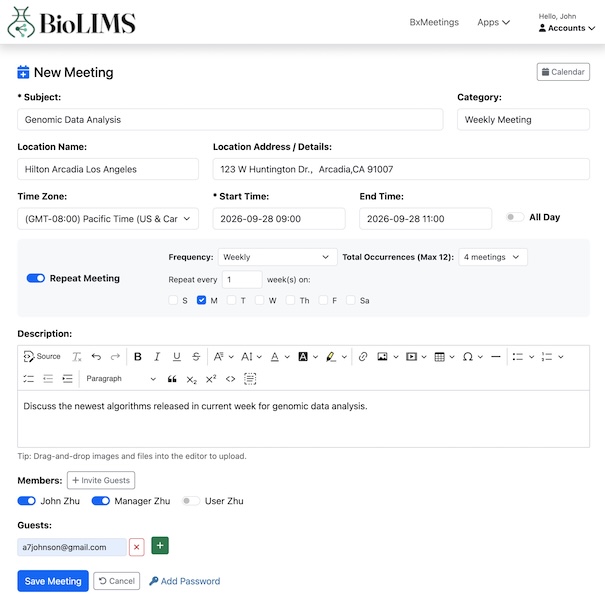
Task: Toggle subscript formatting
Action: (x=191, y=379)
